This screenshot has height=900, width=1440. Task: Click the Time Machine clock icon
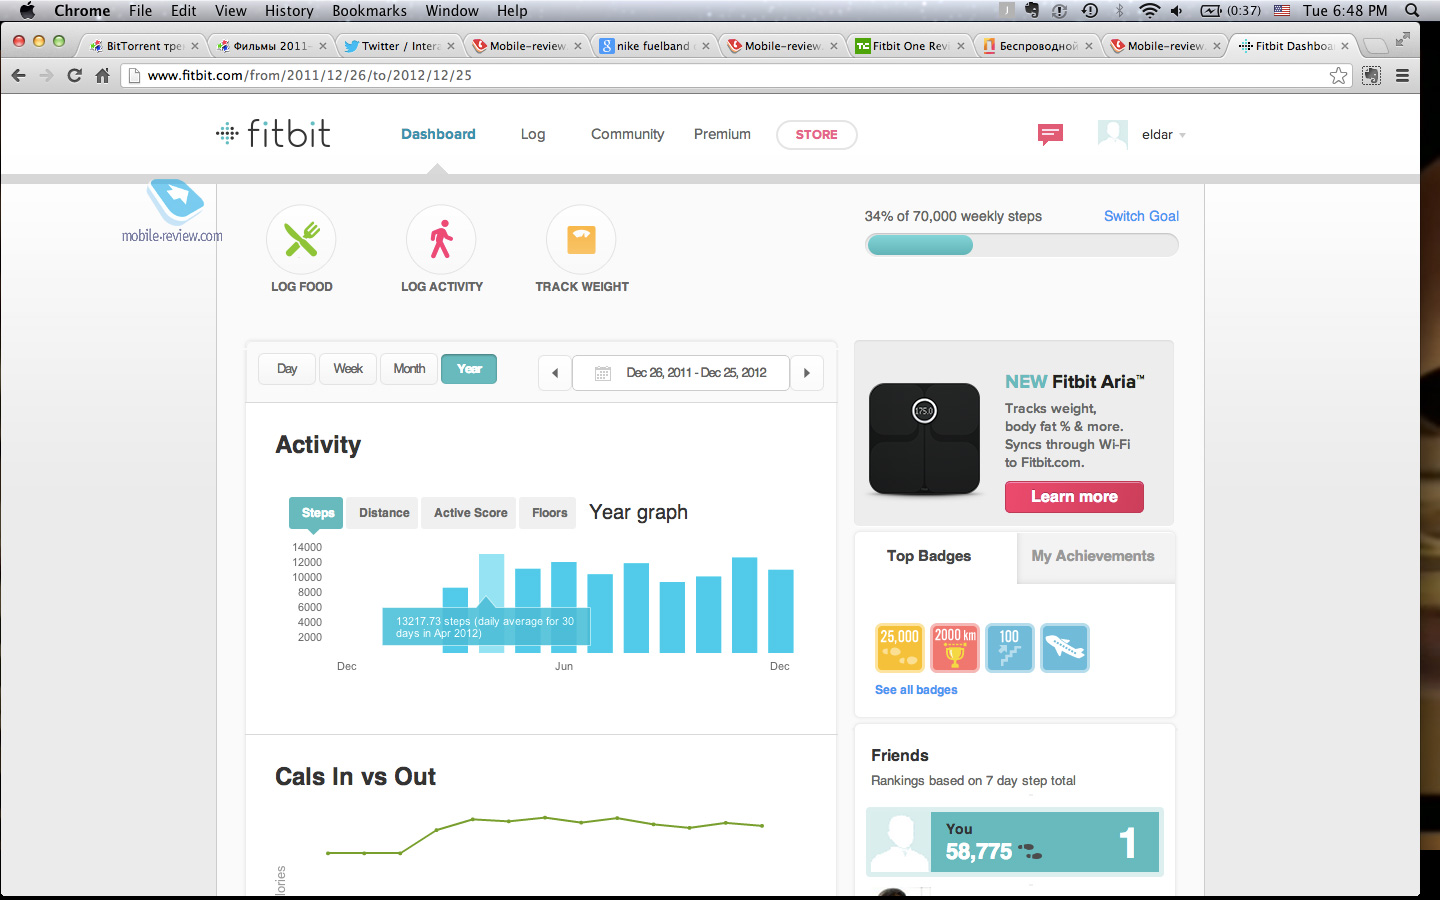1090,10
